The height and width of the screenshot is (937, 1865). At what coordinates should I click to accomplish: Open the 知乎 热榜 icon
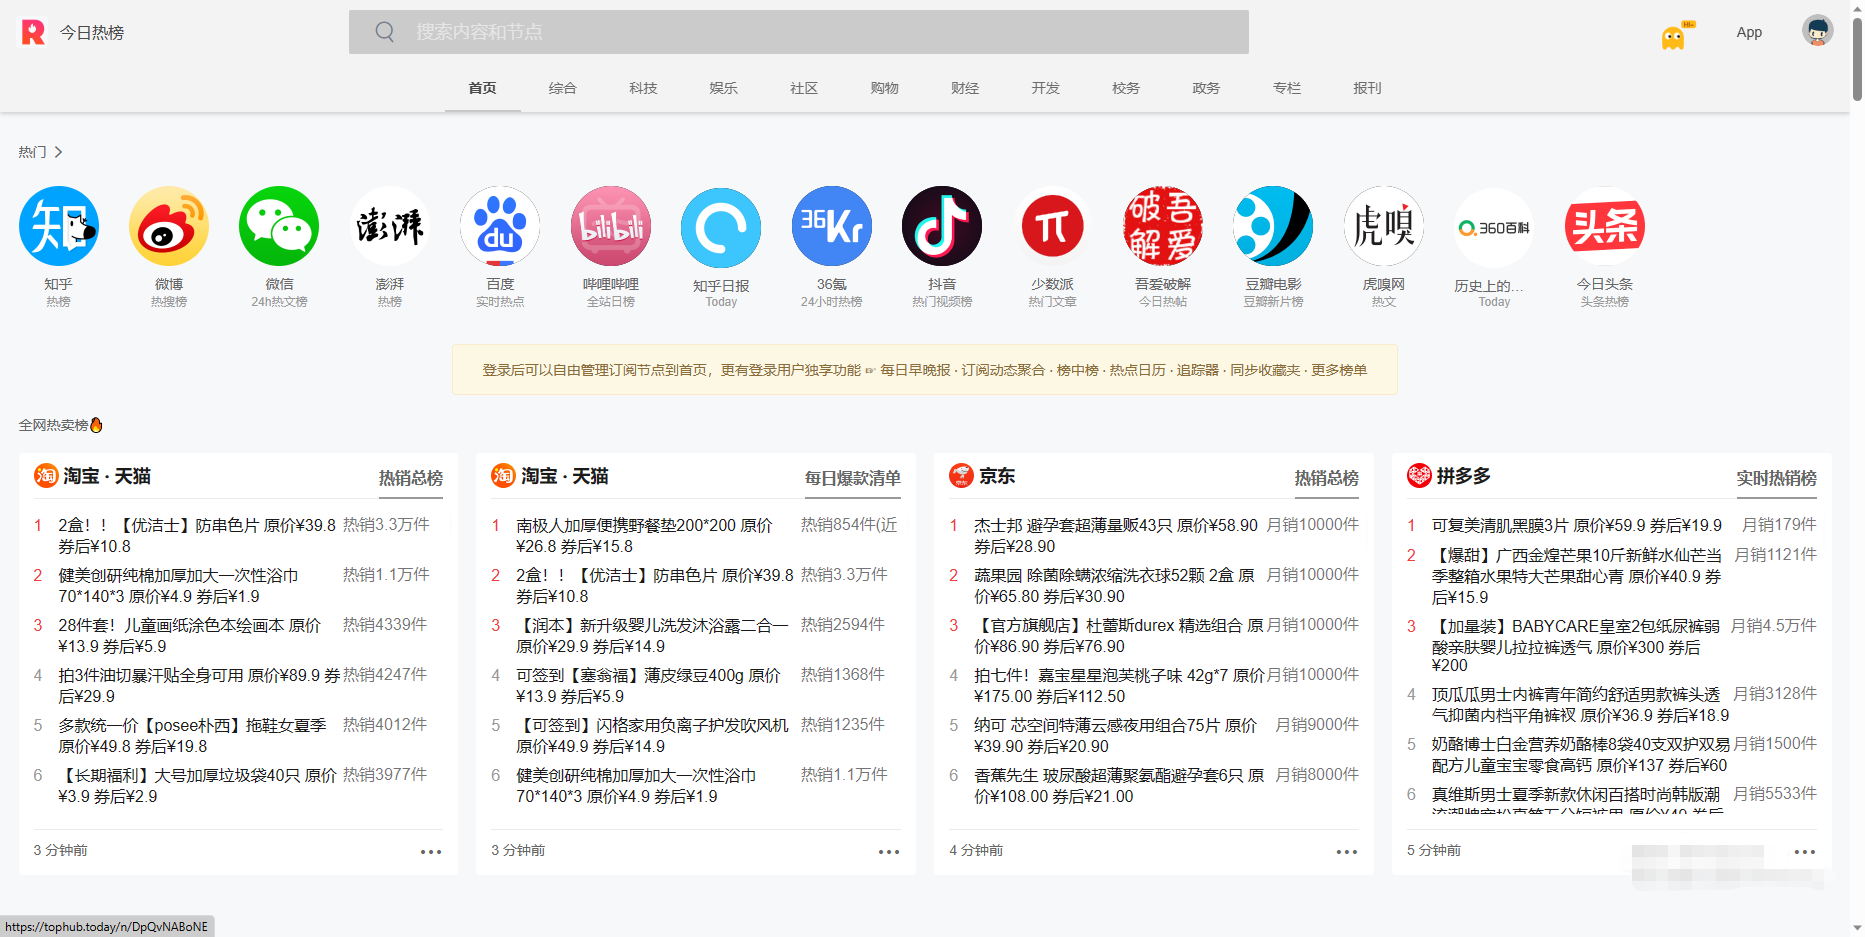tap(59, 226)
